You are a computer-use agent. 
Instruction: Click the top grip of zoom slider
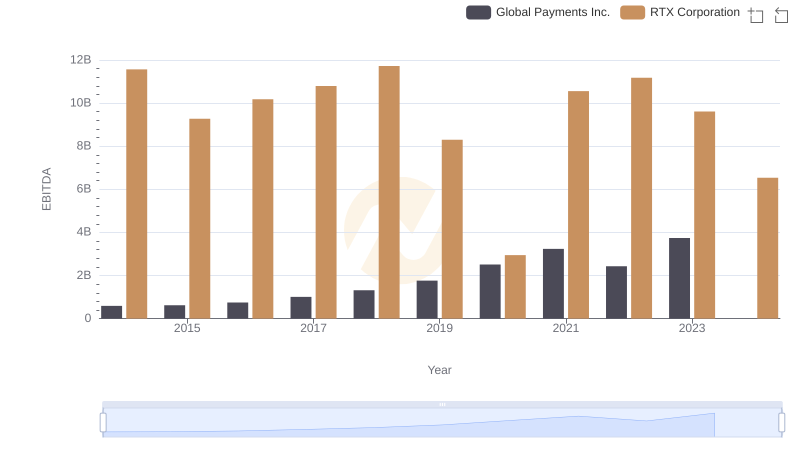click(442, 404)
